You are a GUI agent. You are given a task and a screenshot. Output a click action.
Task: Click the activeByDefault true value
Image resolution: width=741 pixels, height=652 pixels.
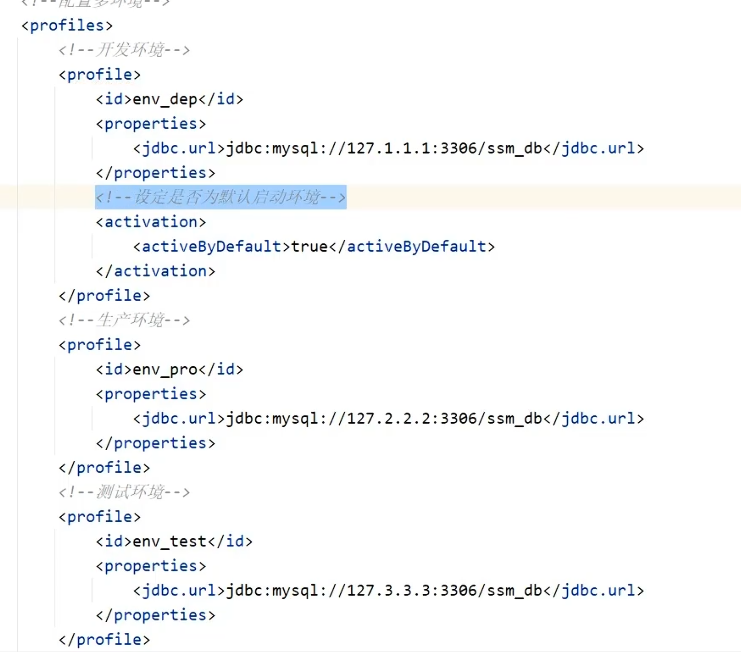[310, 247]
